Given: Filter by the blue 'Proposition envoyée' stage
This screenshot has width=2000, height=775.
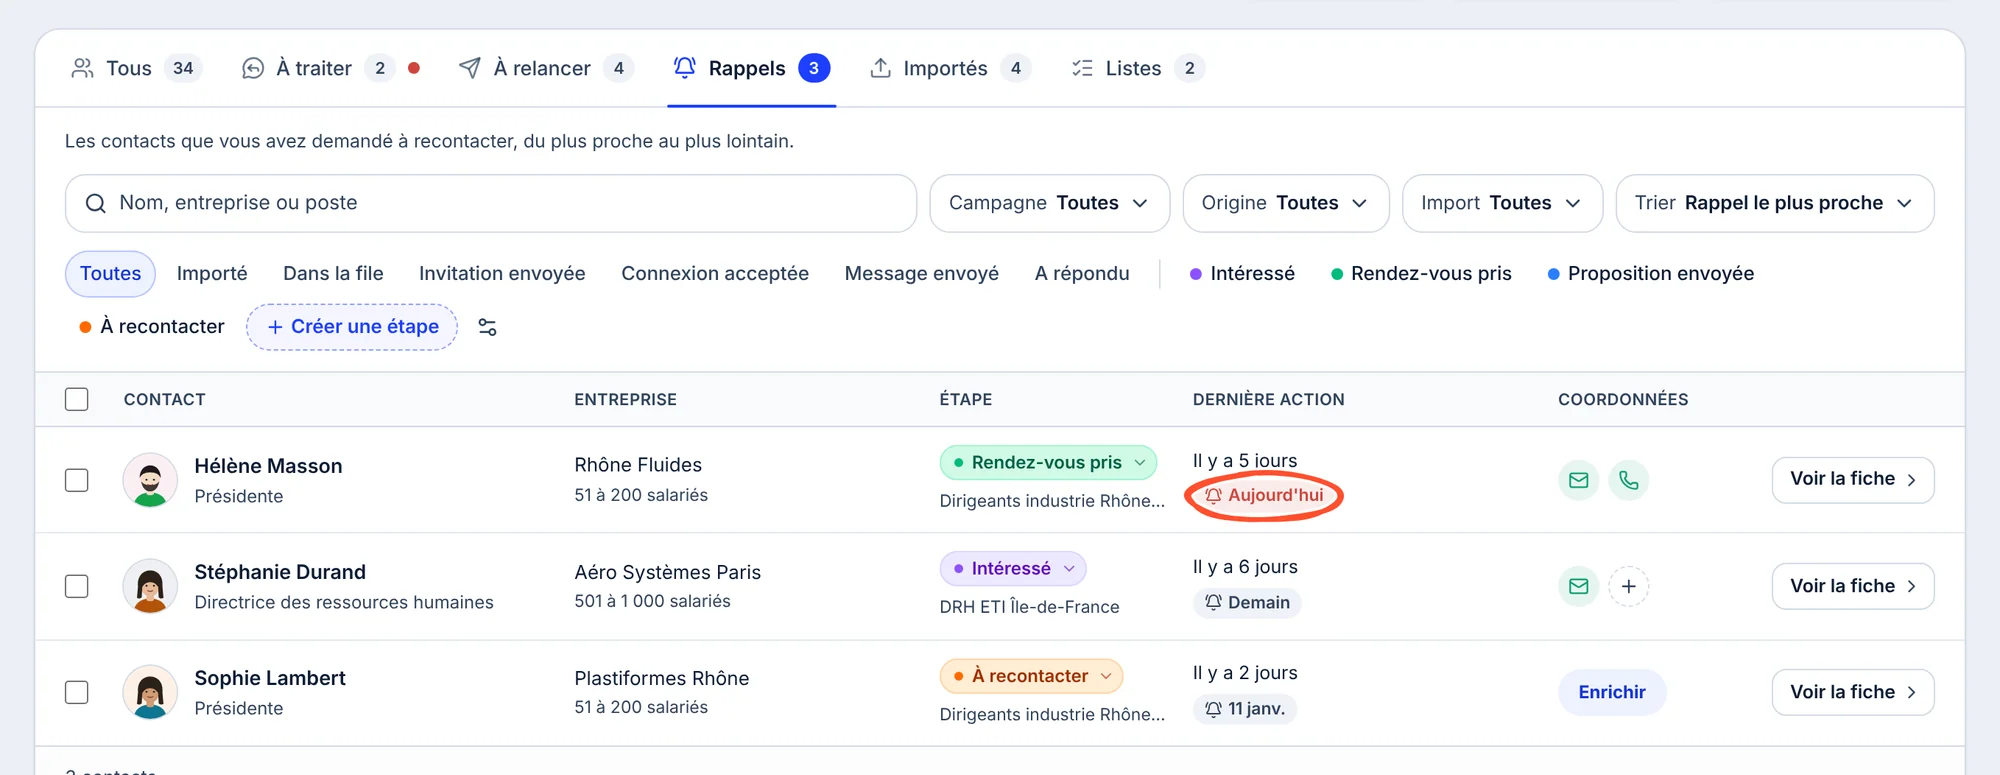Looking at the screenshot, I should (1651, 274).
